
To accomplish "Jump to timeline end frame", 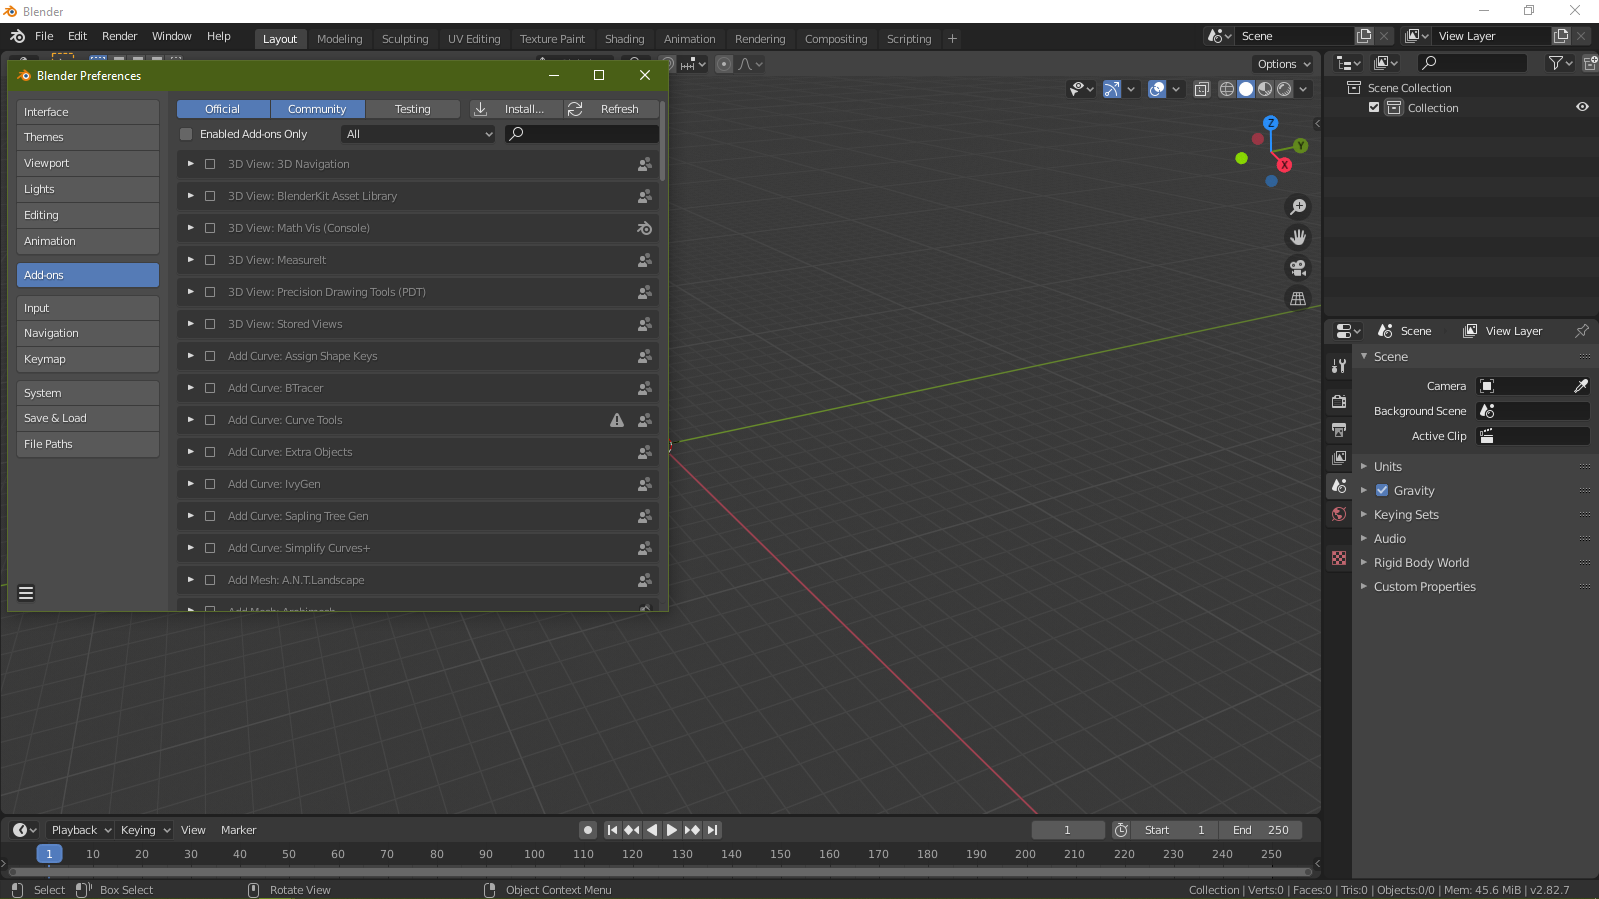I will coord(712,830).
